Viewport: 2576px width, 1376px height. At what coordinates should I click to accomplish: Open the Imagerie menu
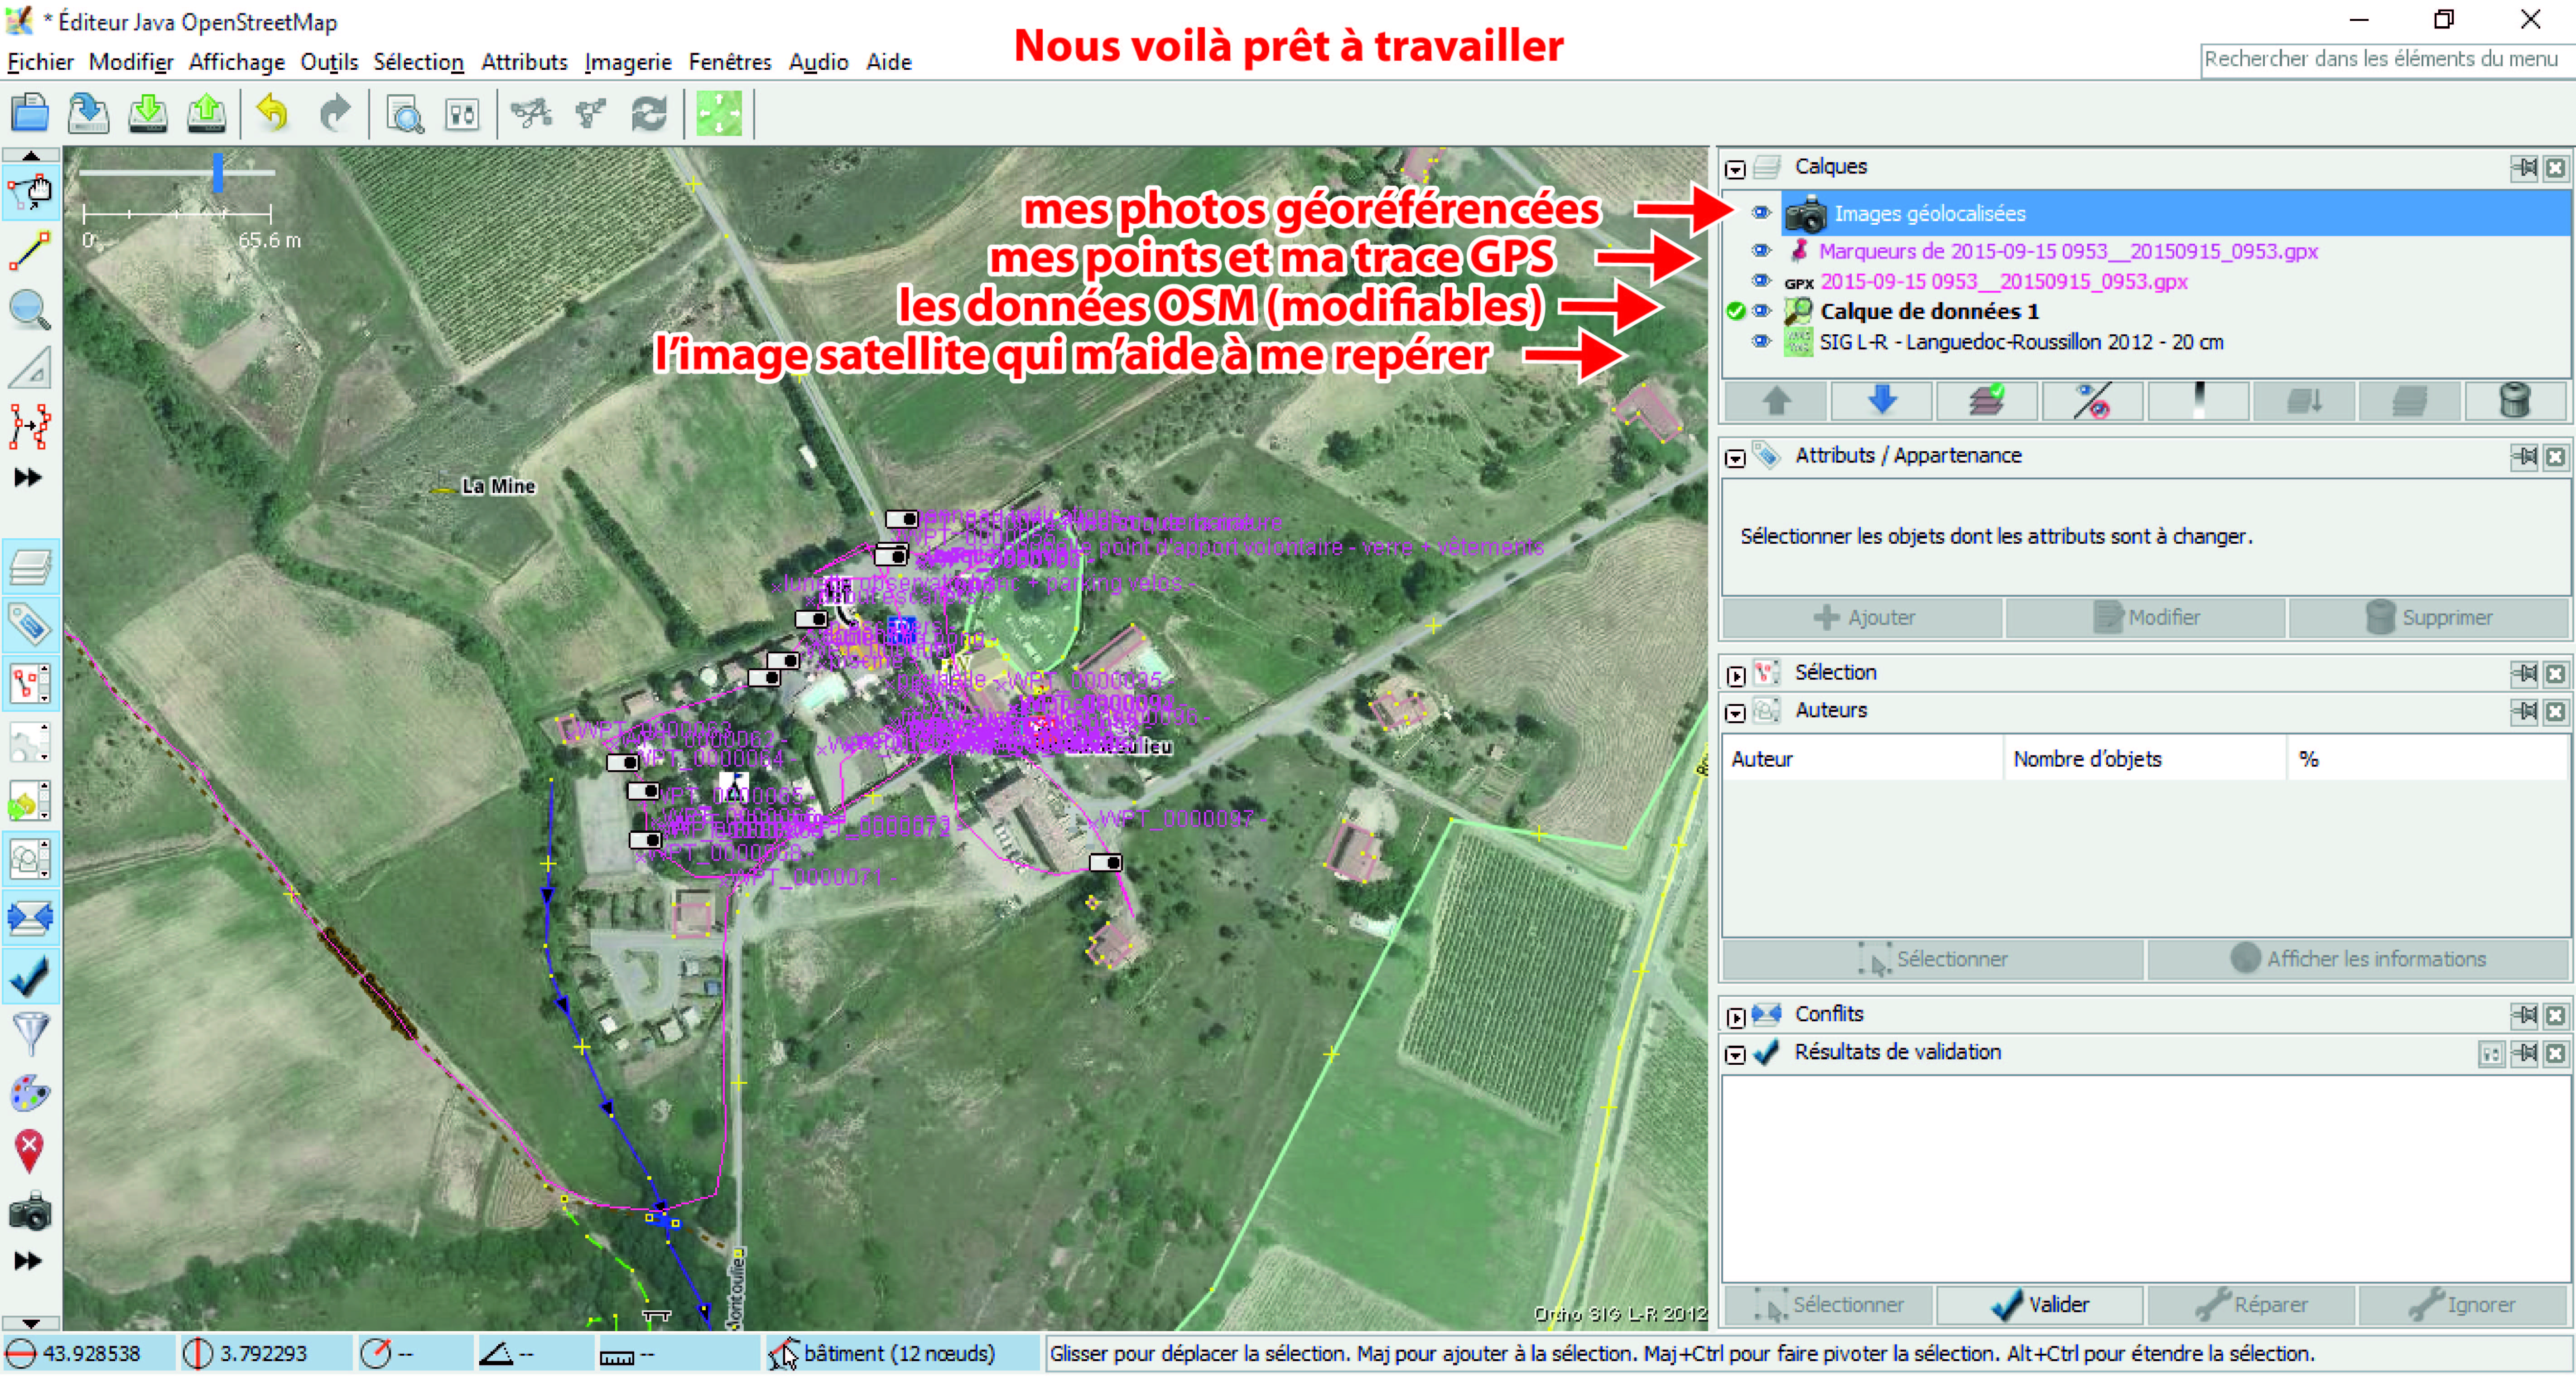pyautogui.click(x=628, y=62)
